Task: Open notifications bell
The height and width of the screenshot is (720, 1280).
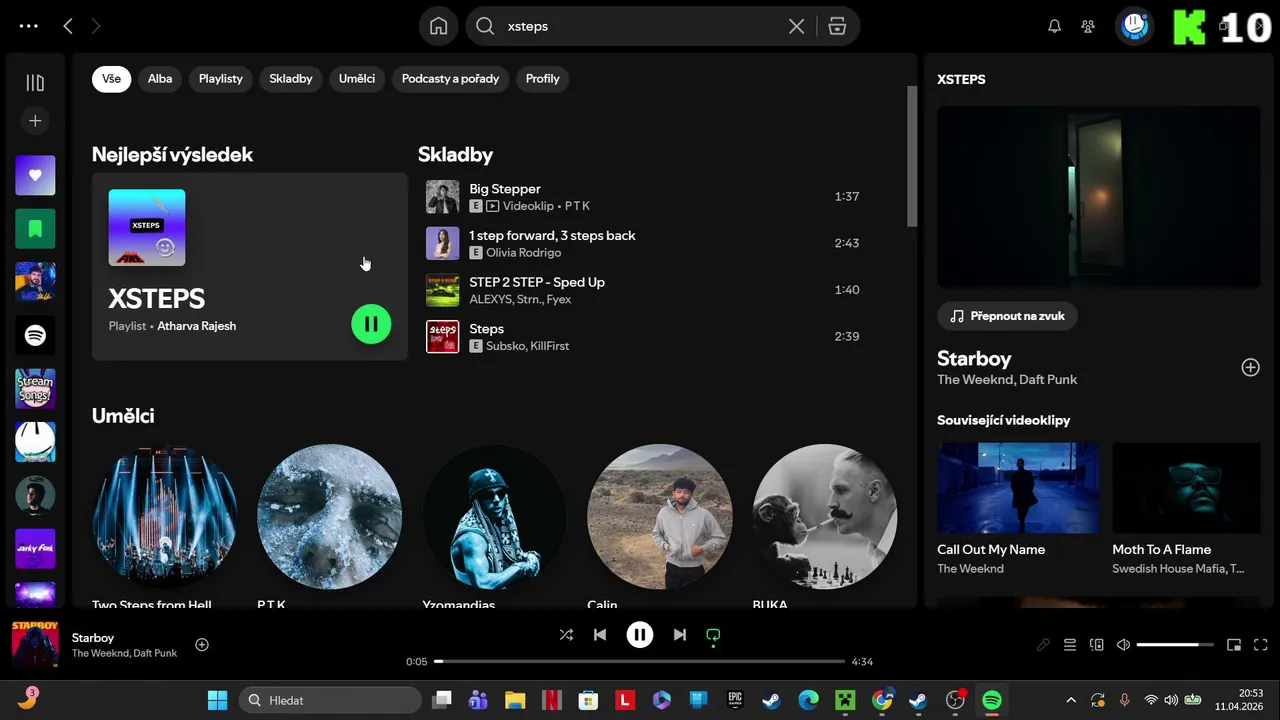Action: pos(1054,27)
